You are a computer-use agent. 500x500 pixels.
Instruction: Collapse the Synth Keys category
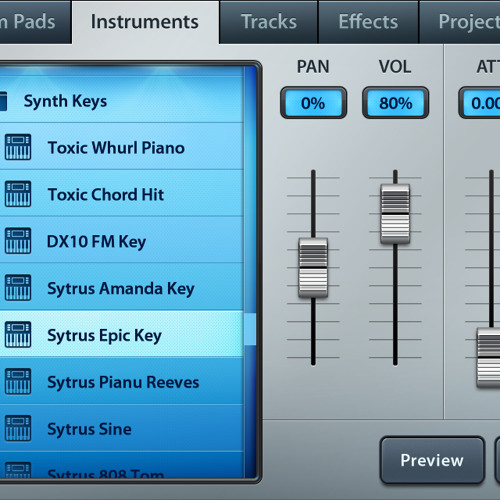coord(122,101)
